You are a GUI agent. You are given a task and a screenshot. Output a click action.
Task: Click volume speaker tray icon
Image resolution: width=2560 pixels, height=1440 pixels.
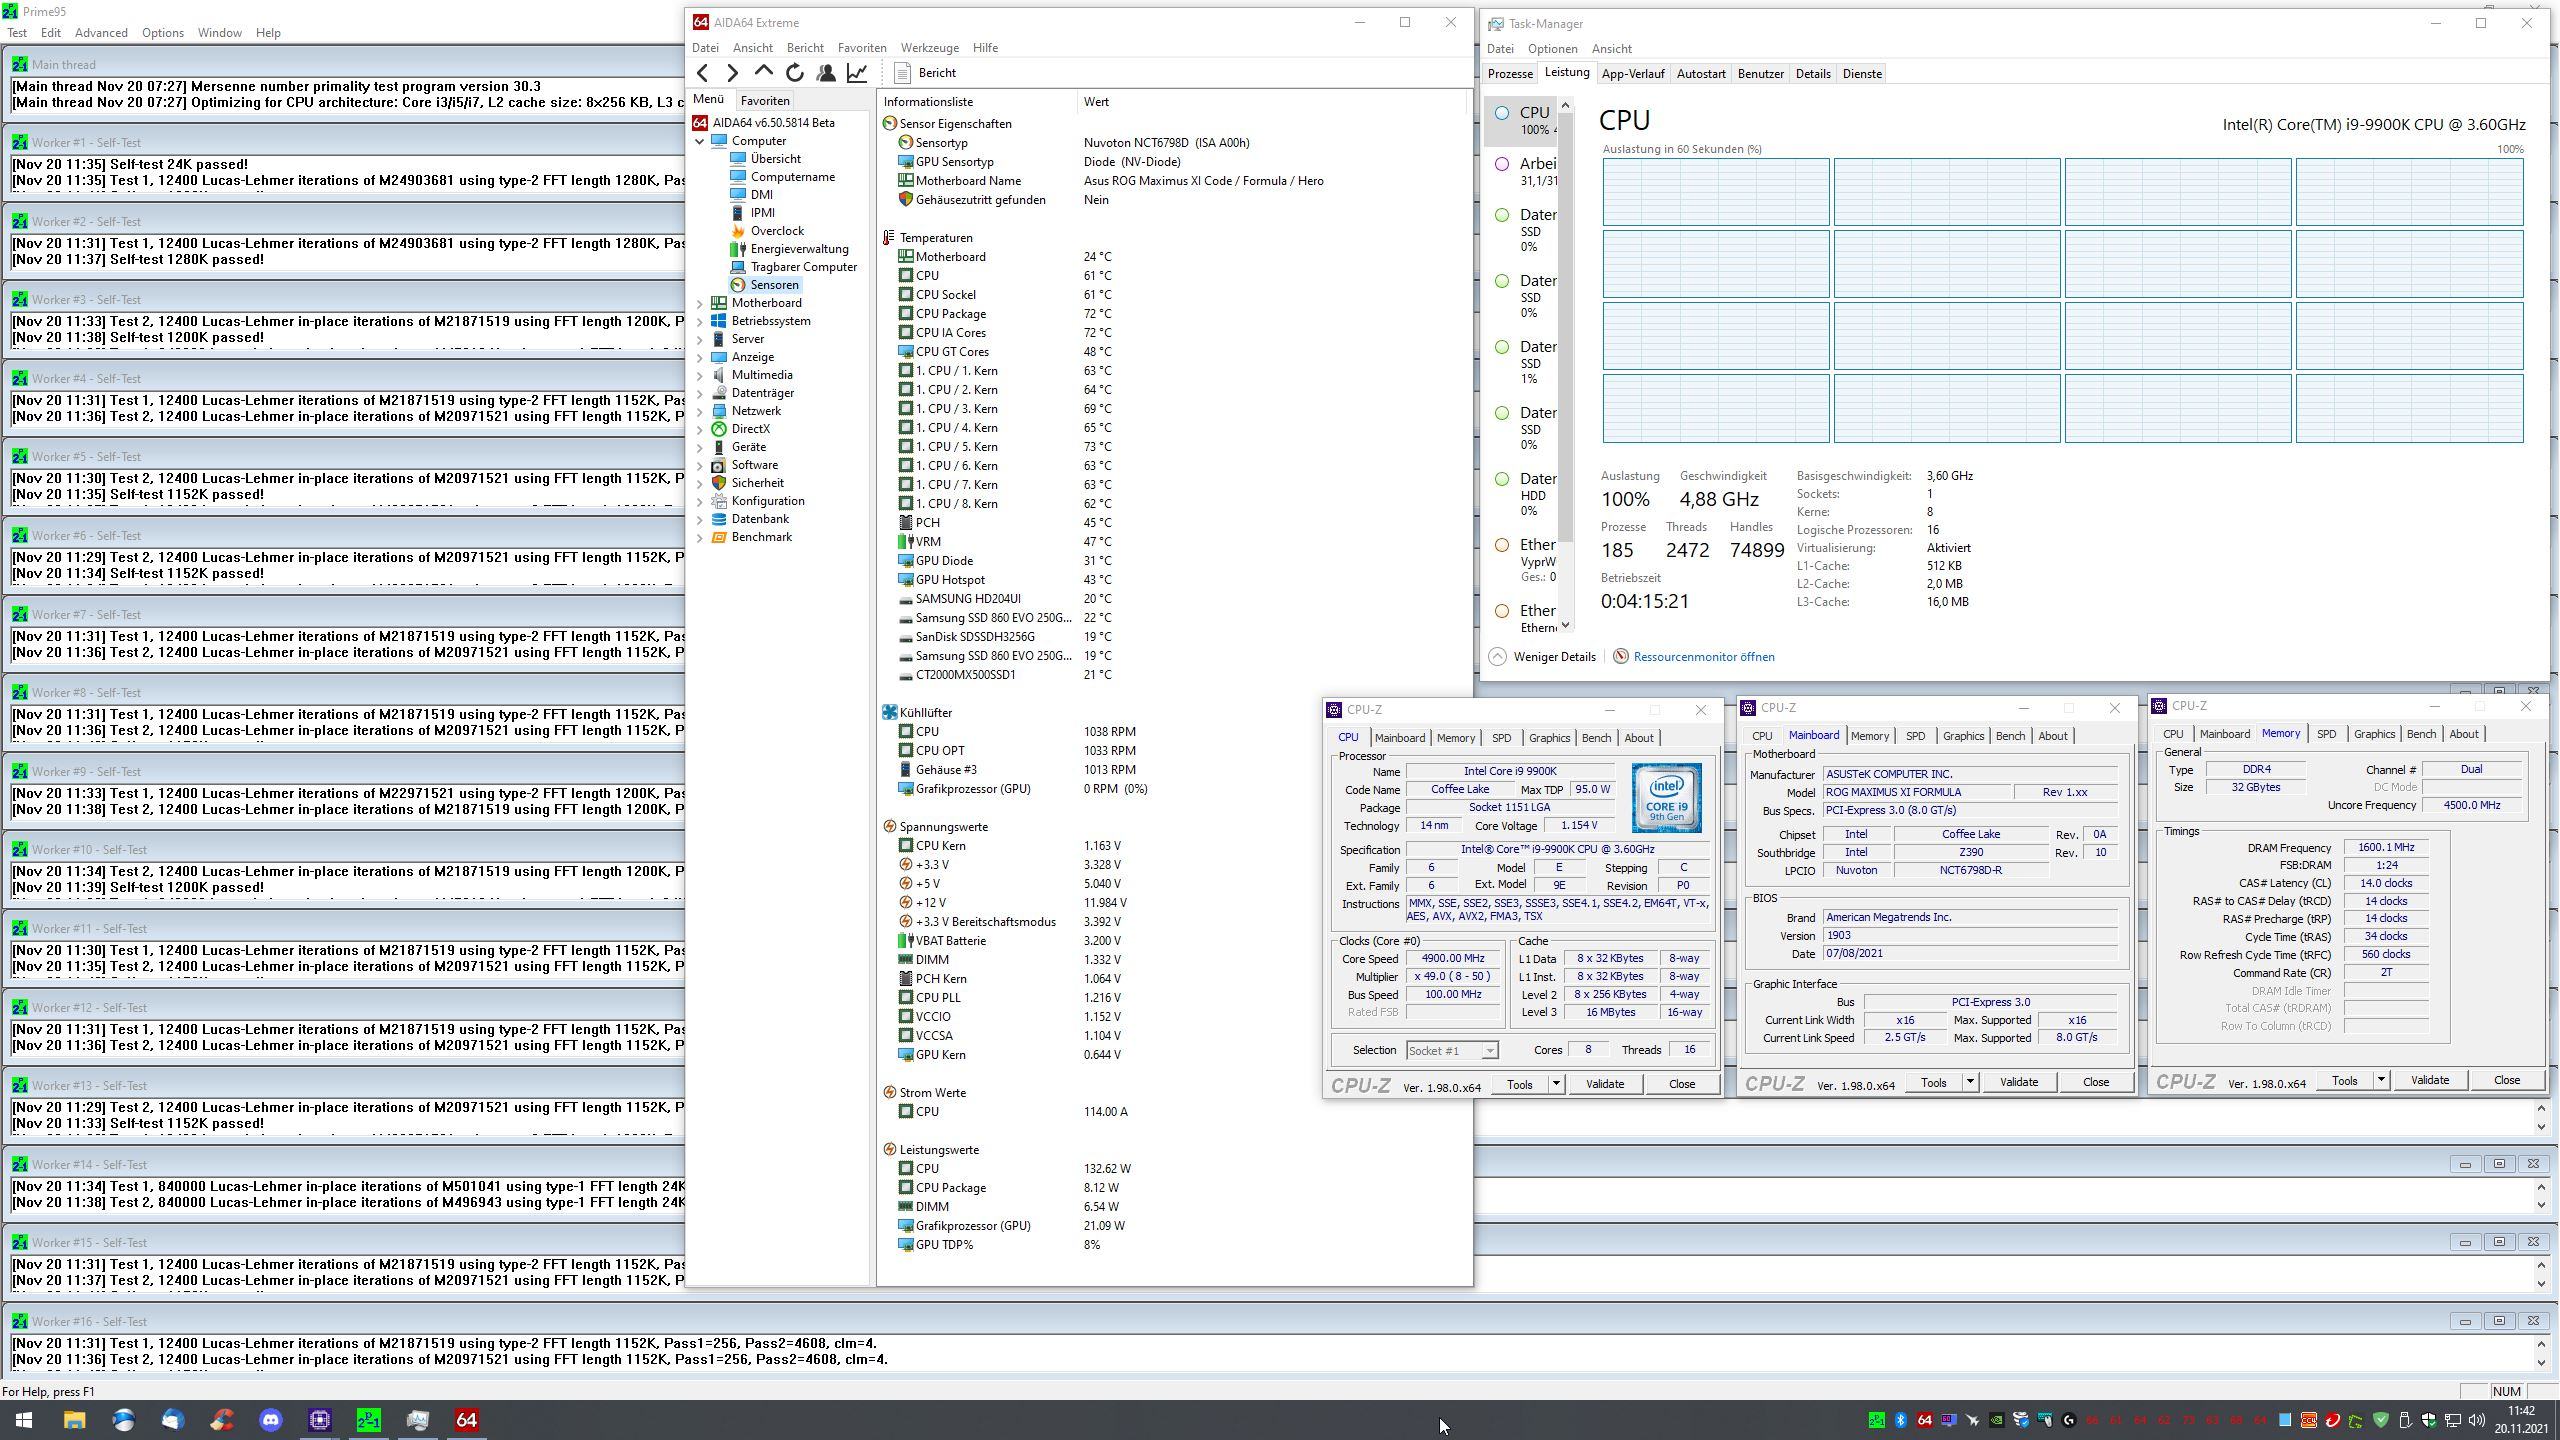click(x=2477, y=1420)
